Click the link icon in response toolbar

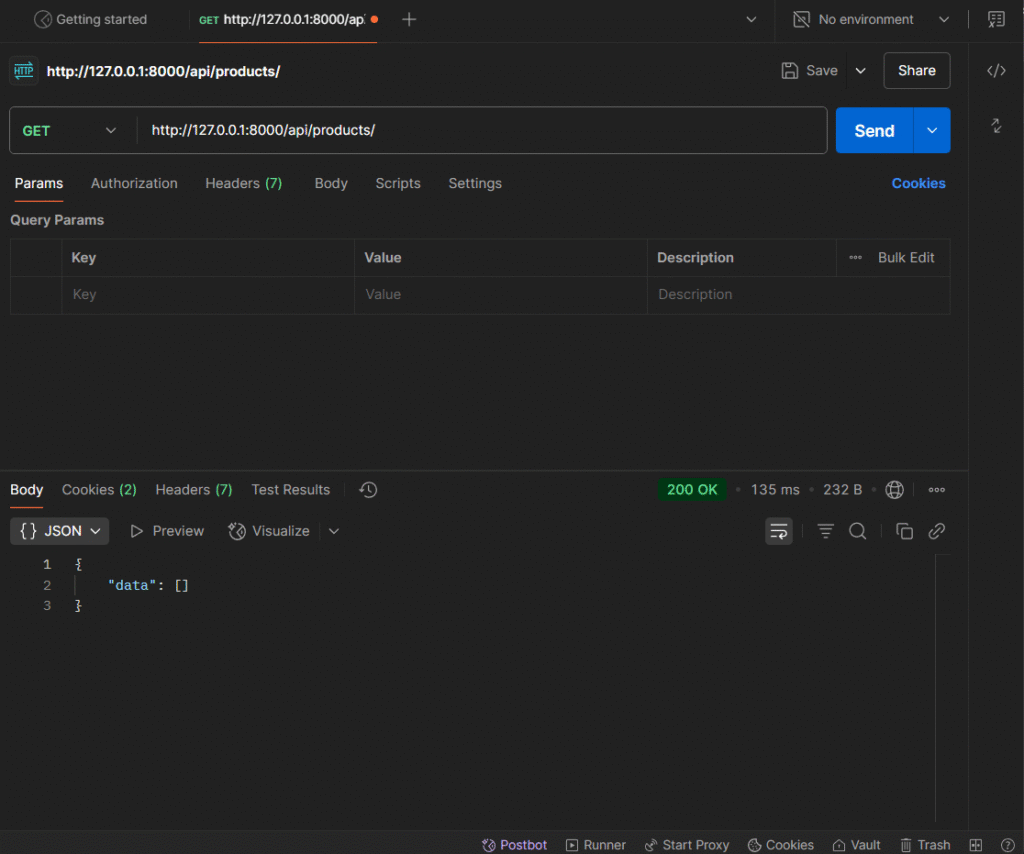coord(937,531)
